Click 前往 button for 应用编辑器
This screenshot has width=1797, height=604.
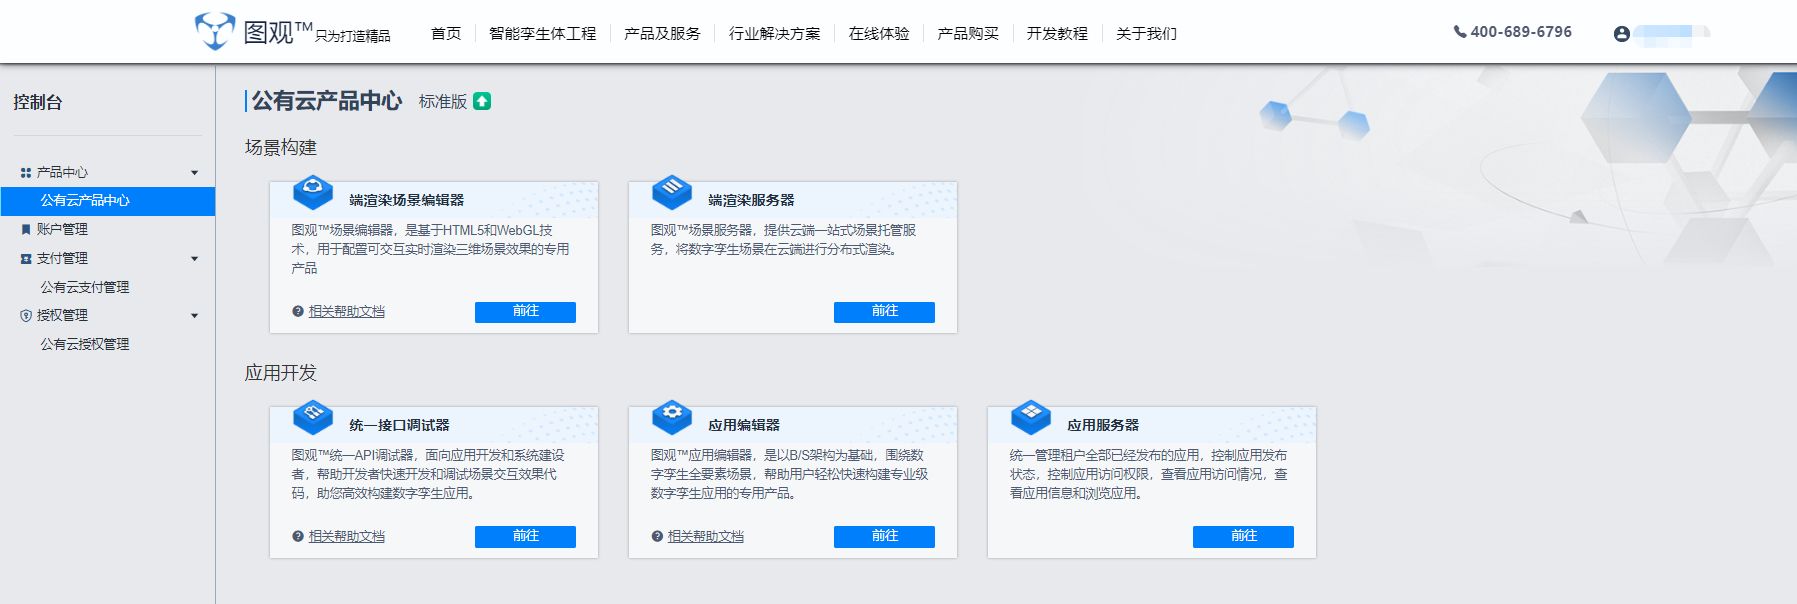[884, 537]
